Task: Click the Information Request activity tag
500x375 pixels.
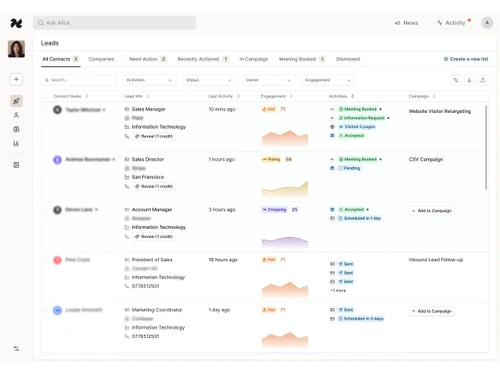Action: (x=361, y=118)
